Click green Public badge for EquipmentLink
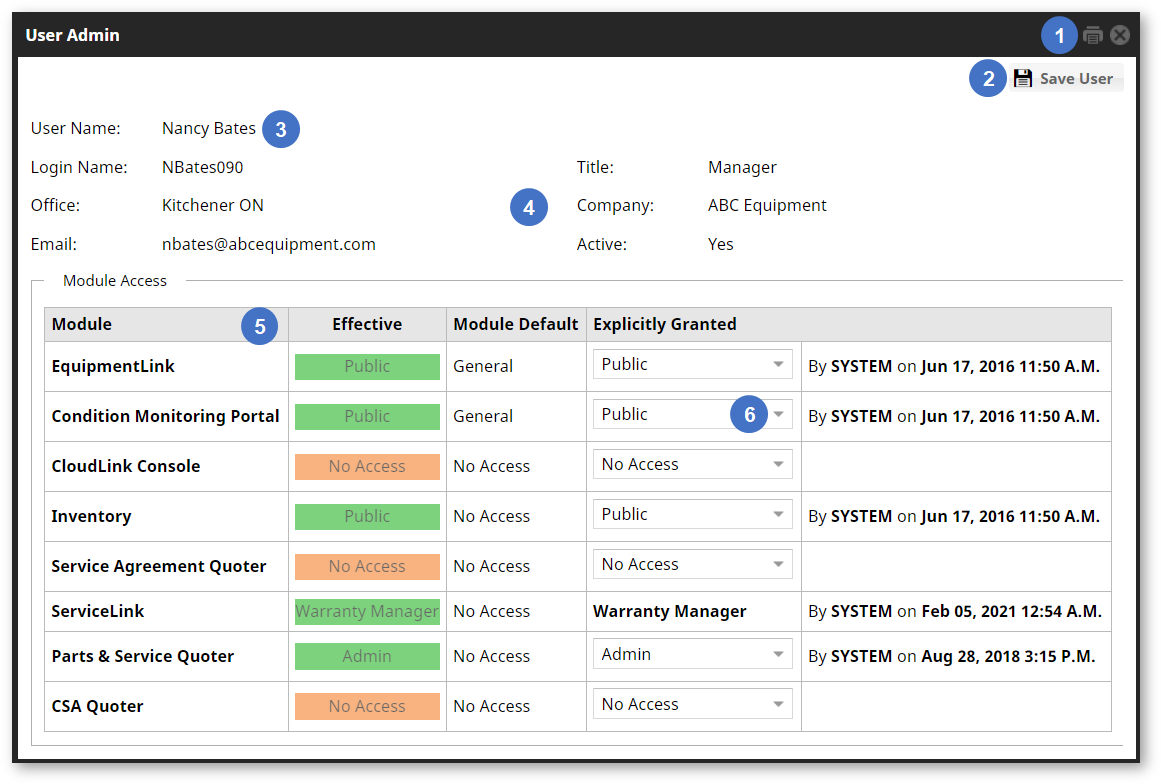 point(367,366)
